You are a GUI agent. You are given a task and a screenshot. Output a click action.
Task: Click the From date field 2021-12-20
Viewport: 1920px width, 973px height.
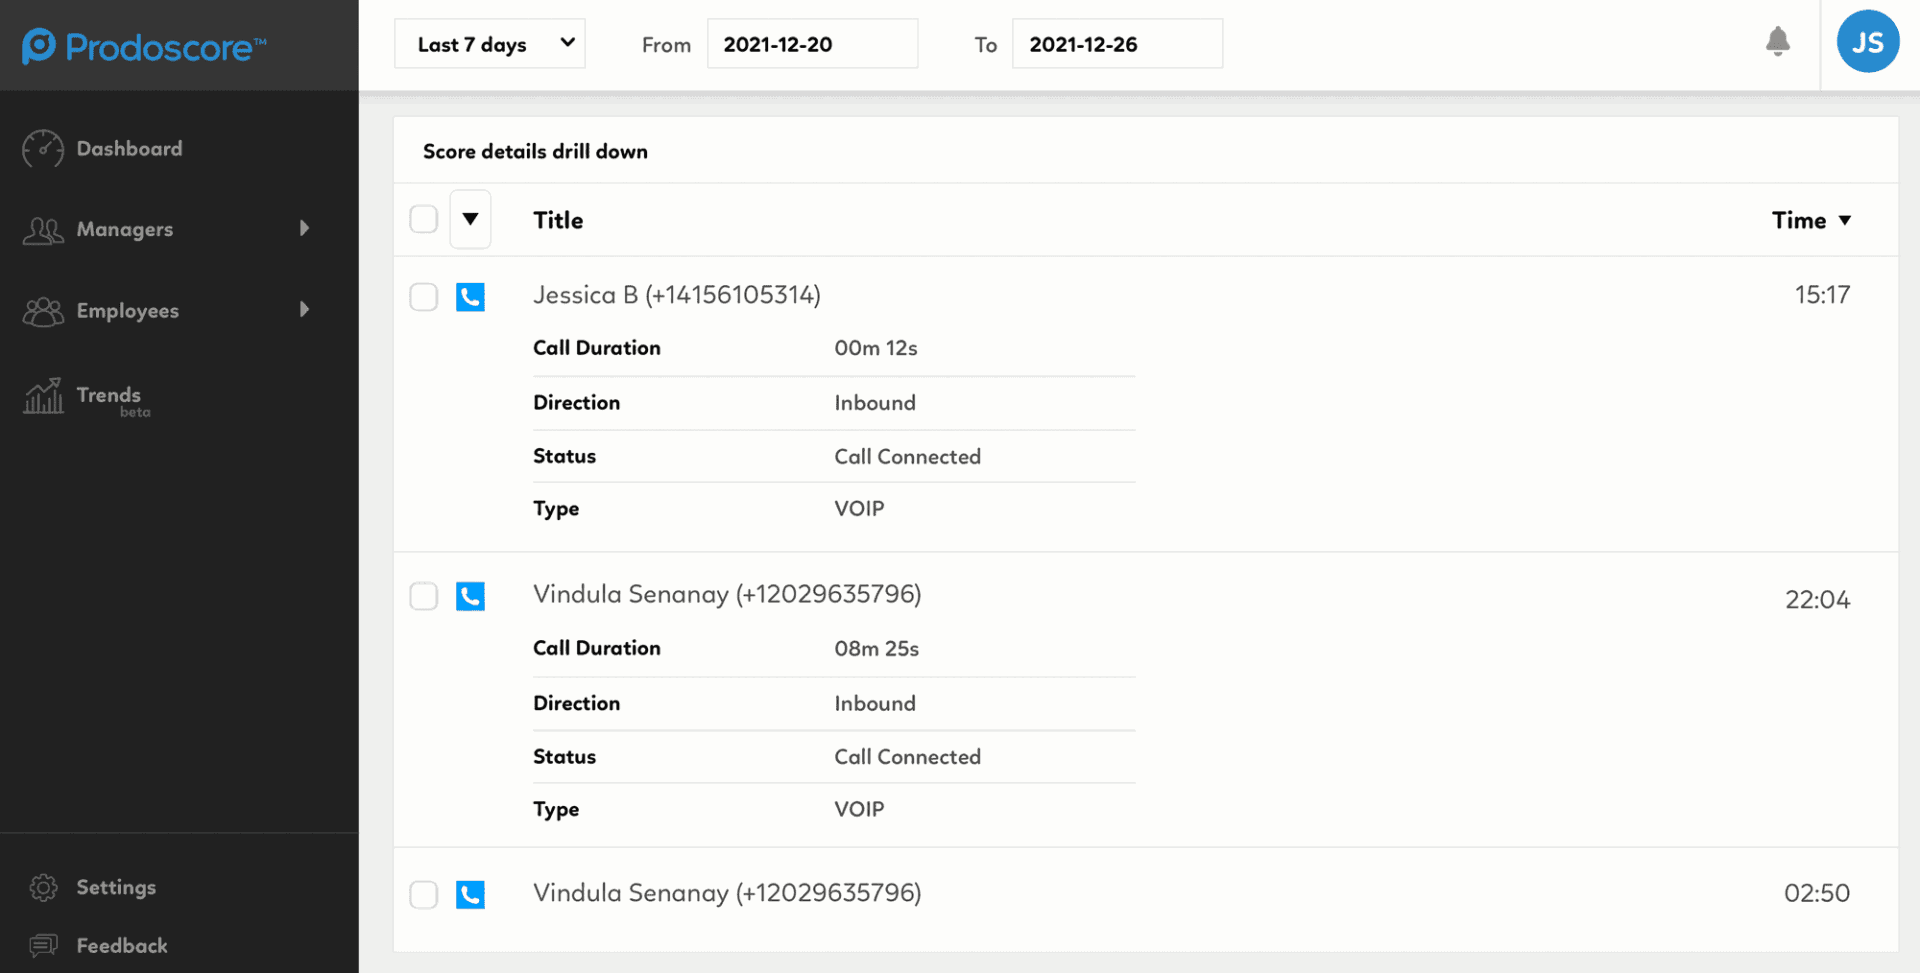point(812,44)
